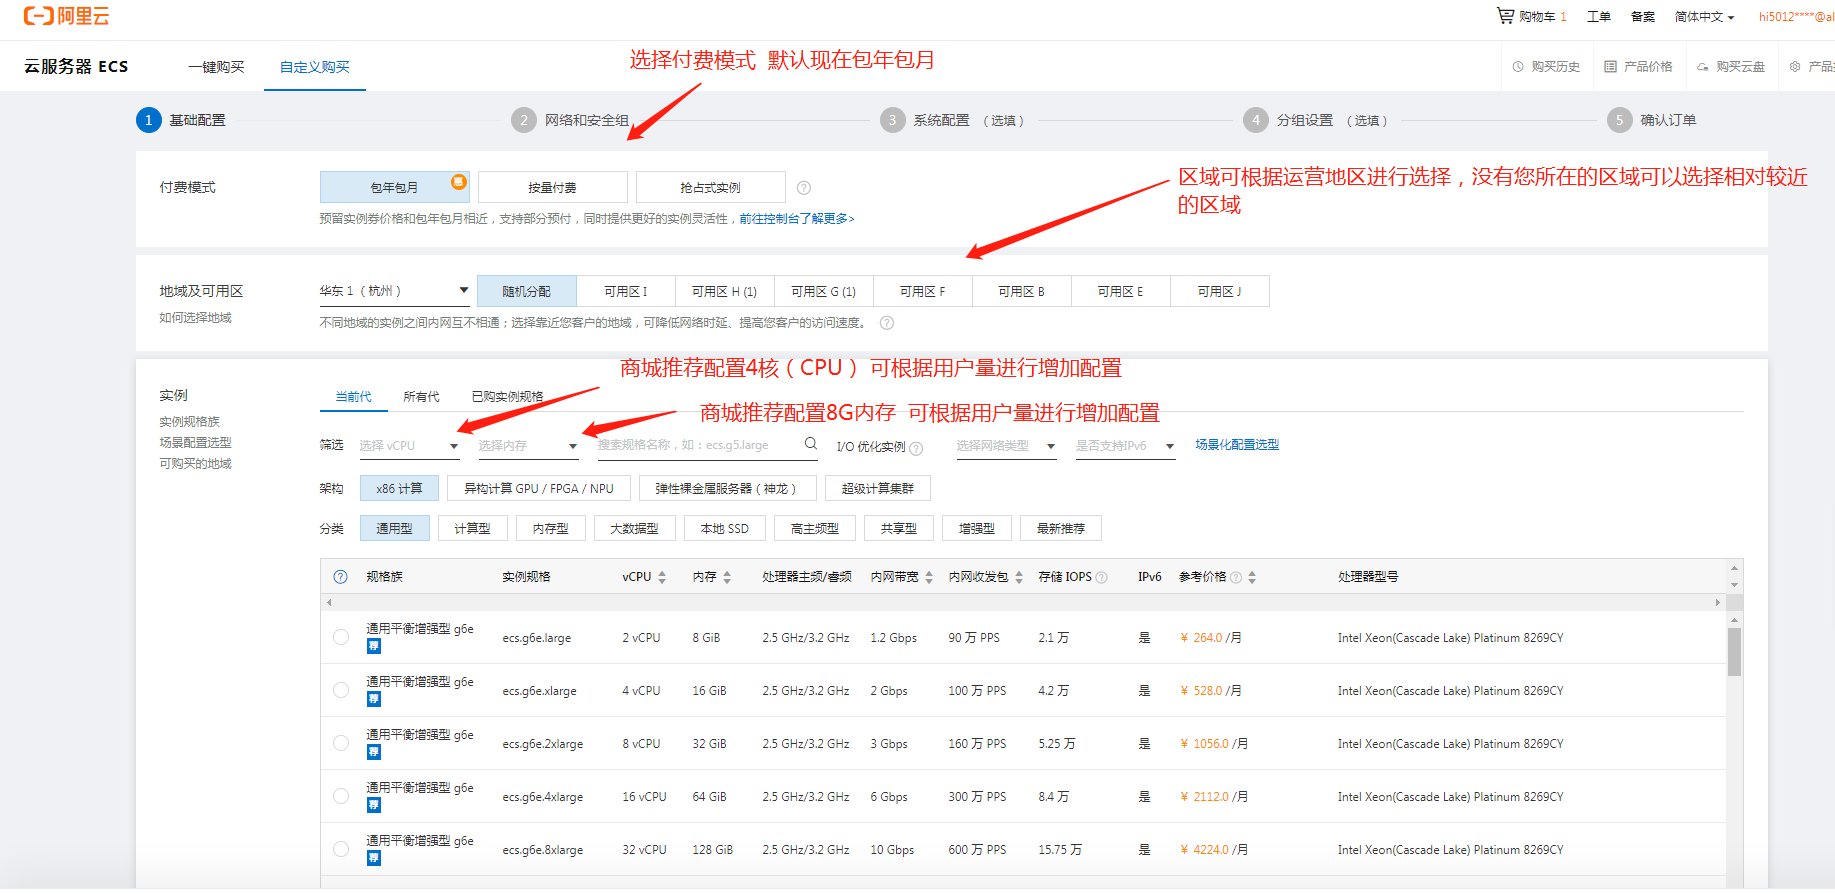Viewport: 1835px width, 894px height.
Task: Choose 包年包月 payment mode
Action: tap(395, 187)
